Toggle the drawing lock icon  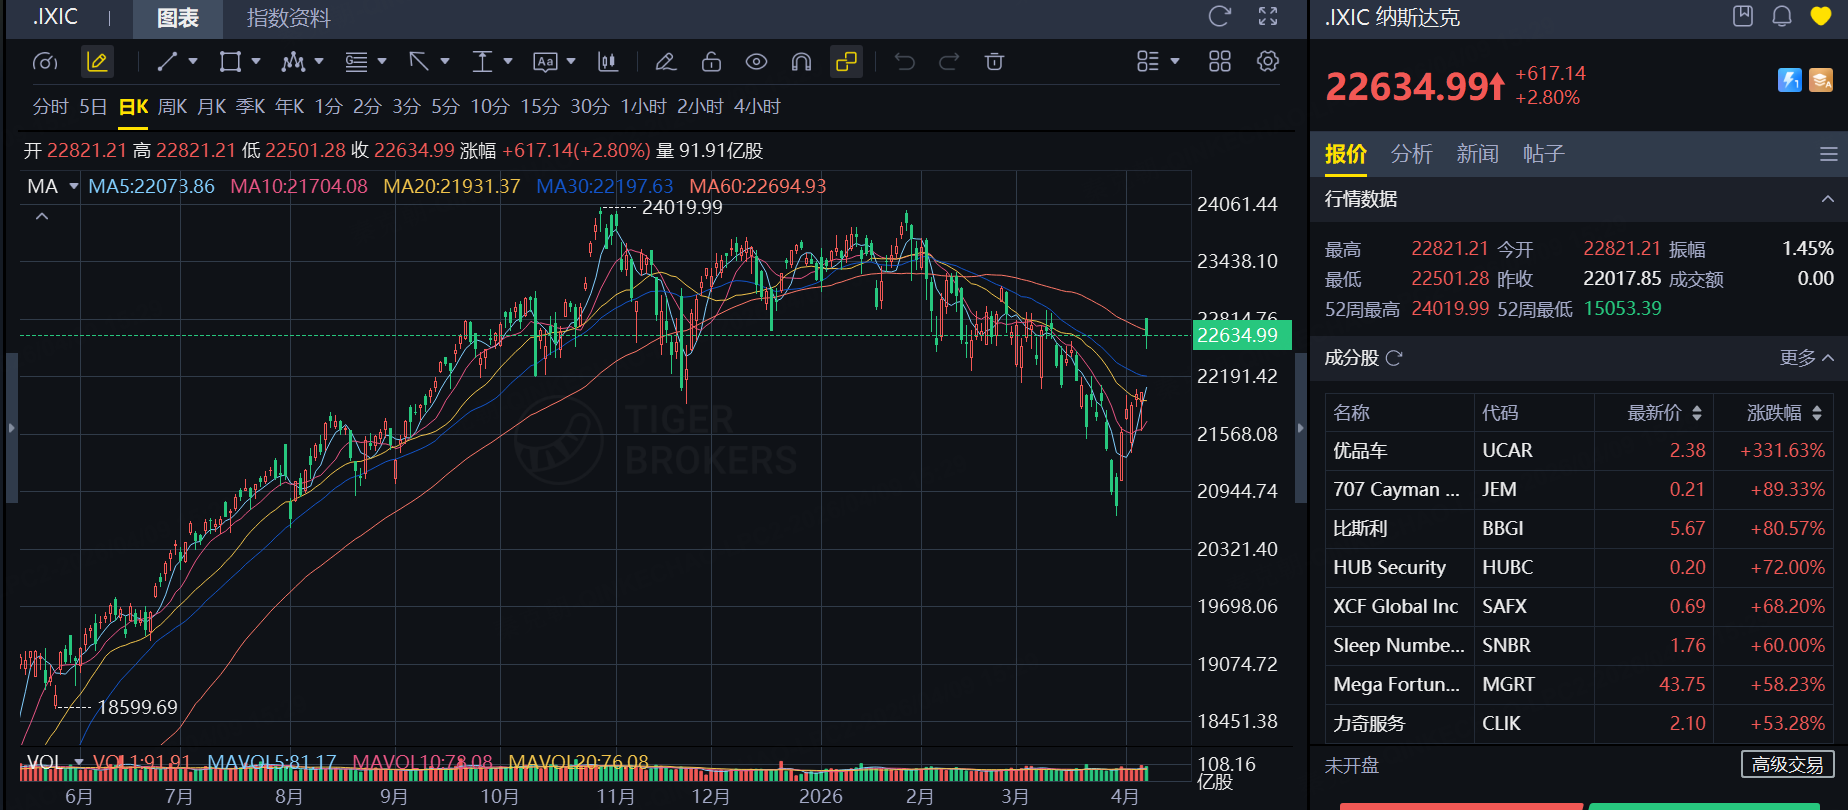click(x=711, y=62)
